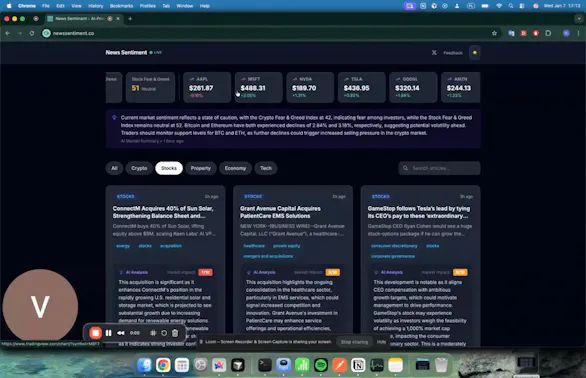Select the All category filter
The width and height of the screenshot is (586, 378).
pyautogui.click(x=114, y=168)
